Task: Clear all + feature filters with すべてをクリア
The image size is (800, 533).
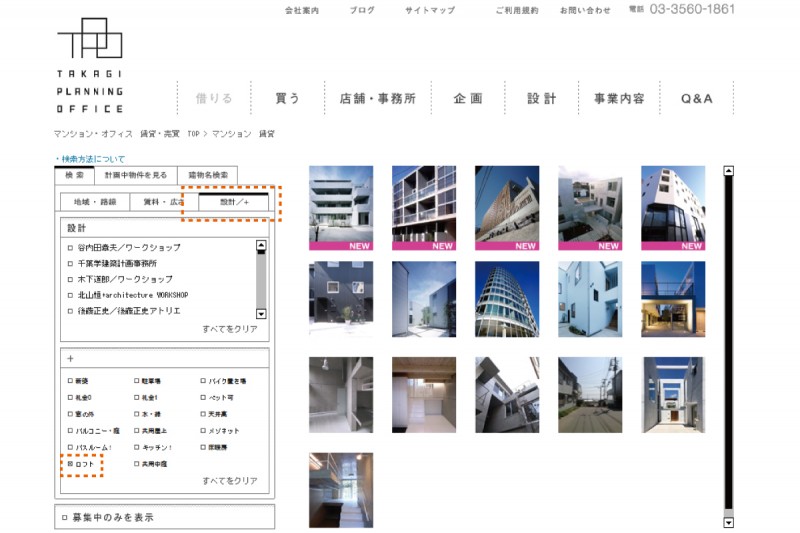Action: tap(230, 481)
